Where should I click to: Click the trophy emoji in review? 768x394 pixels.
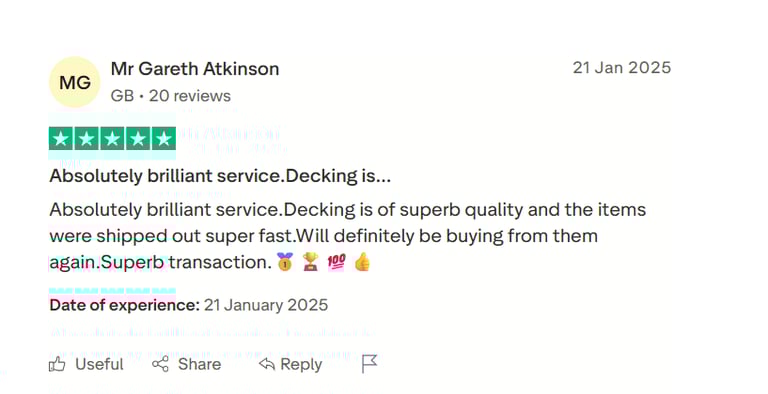coord(311,262)
